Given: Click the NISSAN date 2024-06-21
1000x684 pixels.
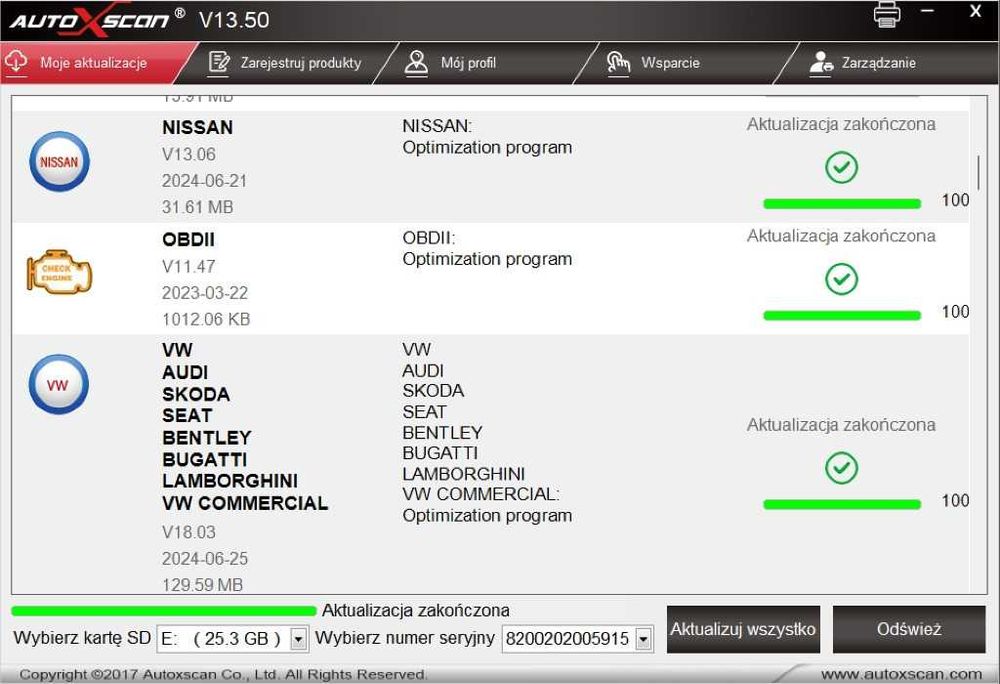Looking at the screenshot, I should [x=204, y=181].
